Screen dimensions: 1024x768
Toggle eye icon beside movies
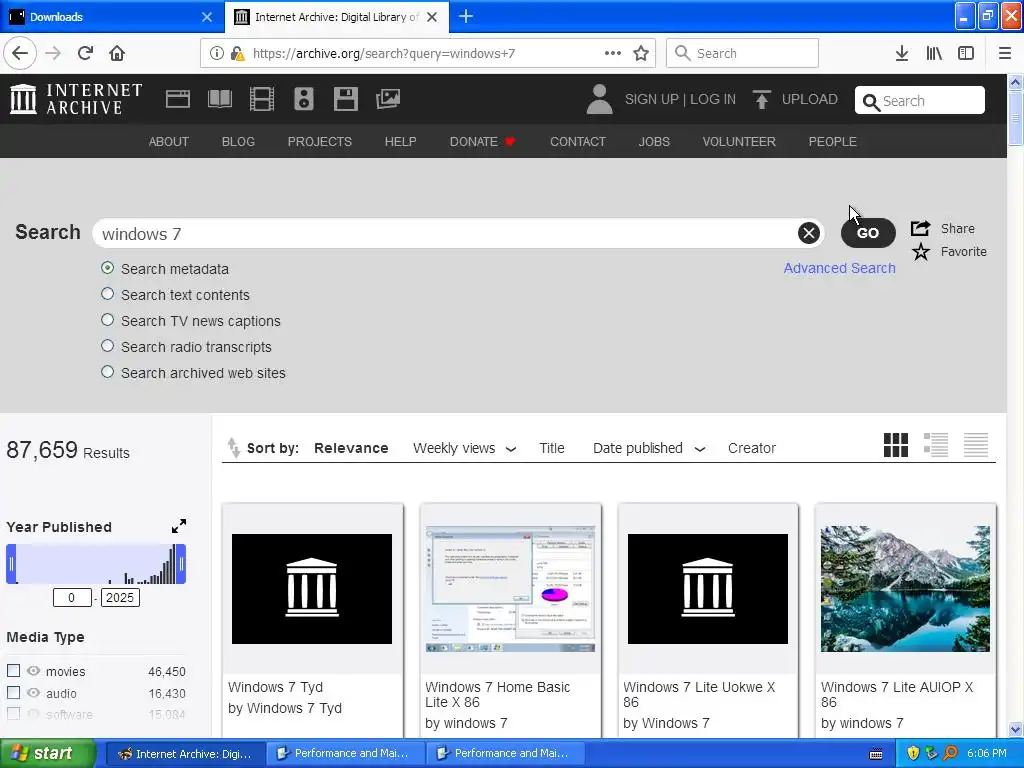coord(33,671)
